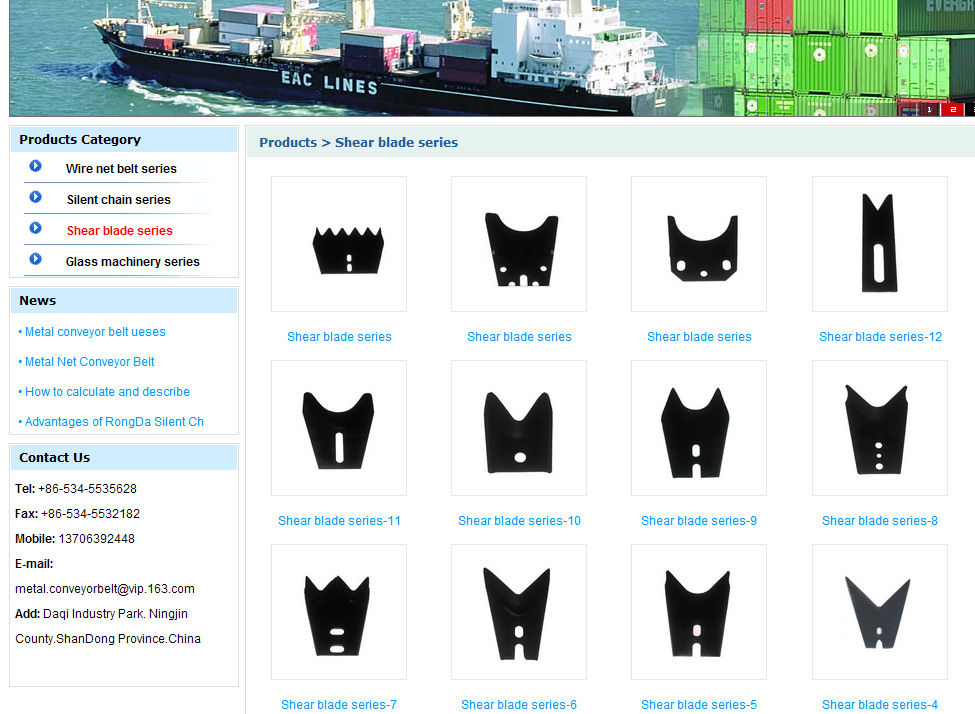Read the How to calculate and describe article

[x=107, y=392]
